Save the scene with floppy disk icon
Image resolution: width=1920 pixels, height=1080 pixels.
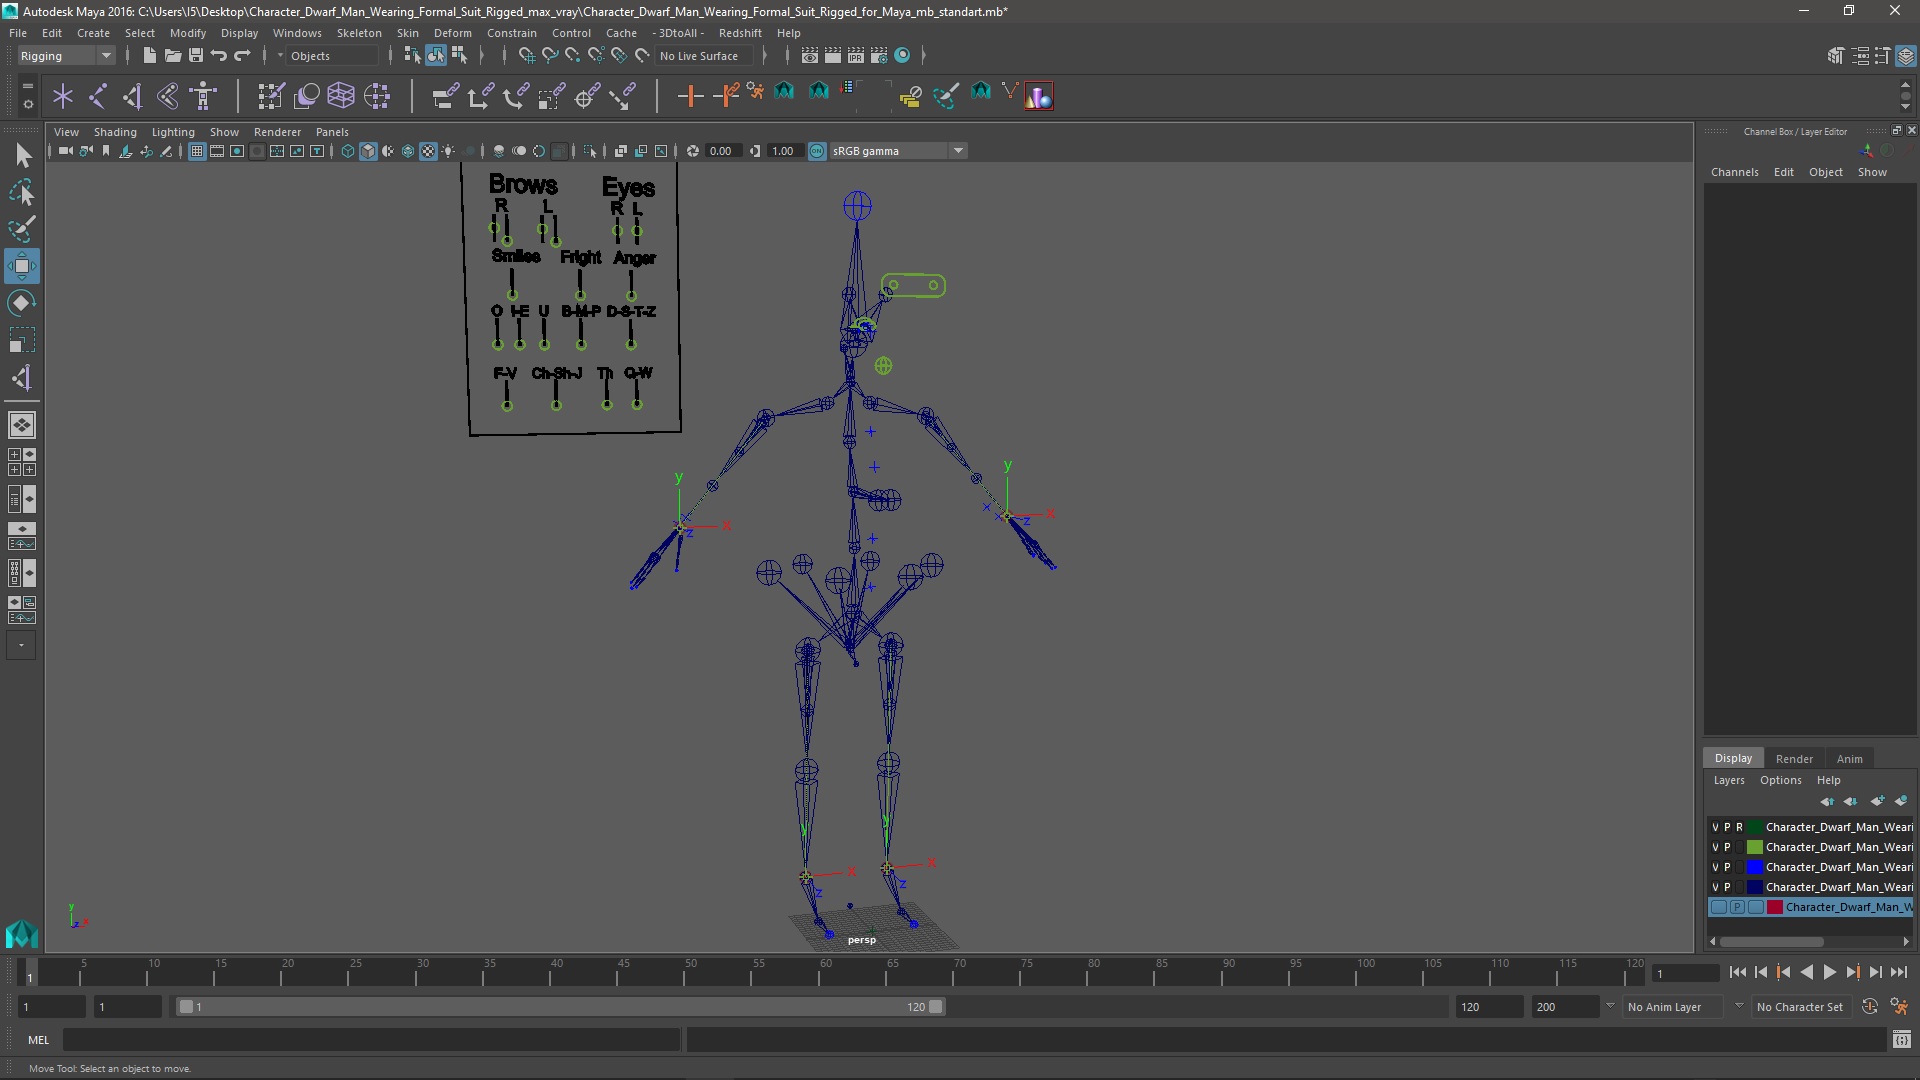coord(196,56)
